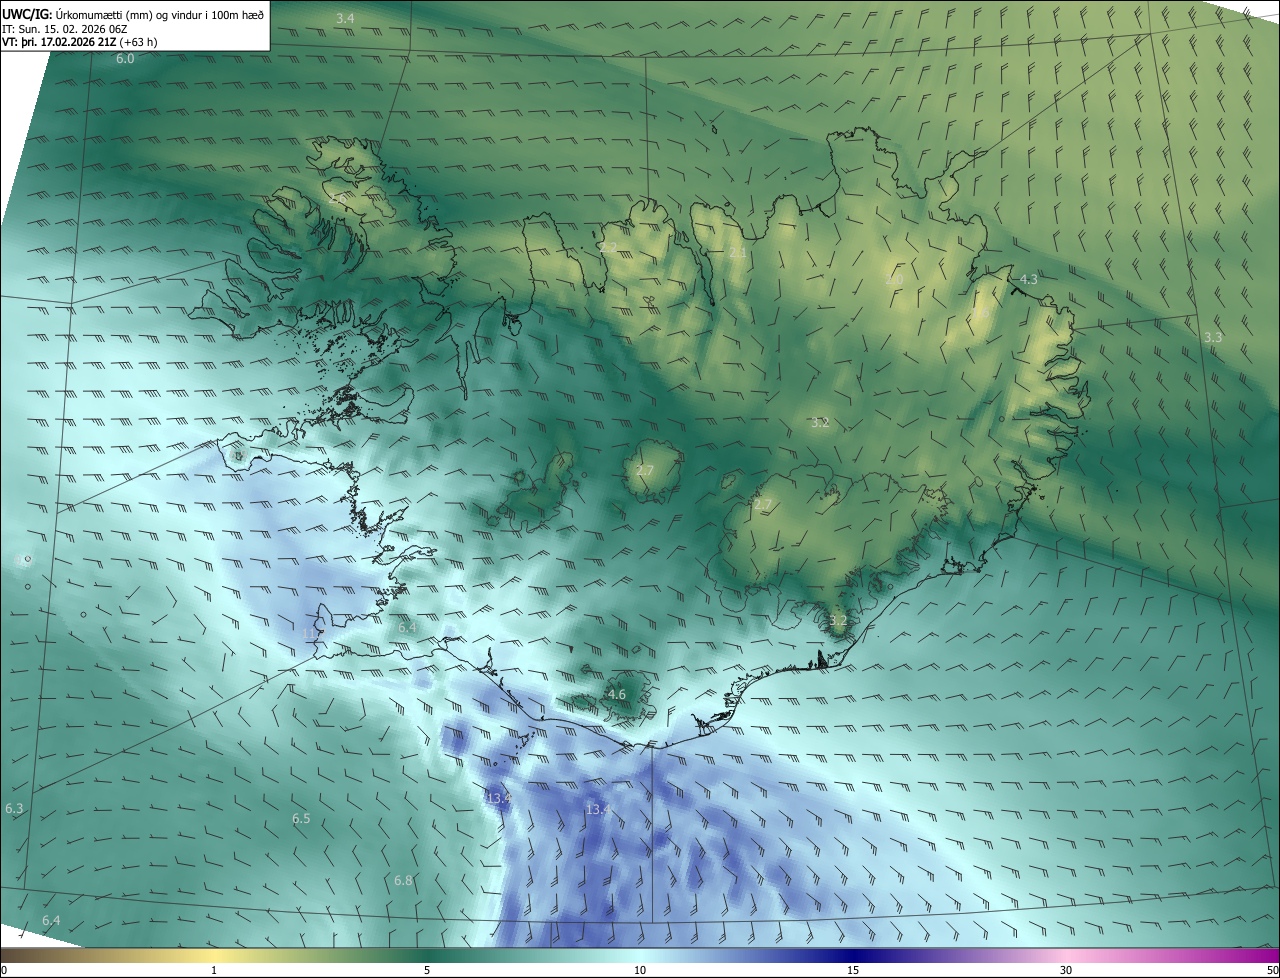This screenshot has height=978, width=1280.
Task: Click the 'VT: þri. 17.02.2026 21Z' valid time line
Action: point(59,42)
